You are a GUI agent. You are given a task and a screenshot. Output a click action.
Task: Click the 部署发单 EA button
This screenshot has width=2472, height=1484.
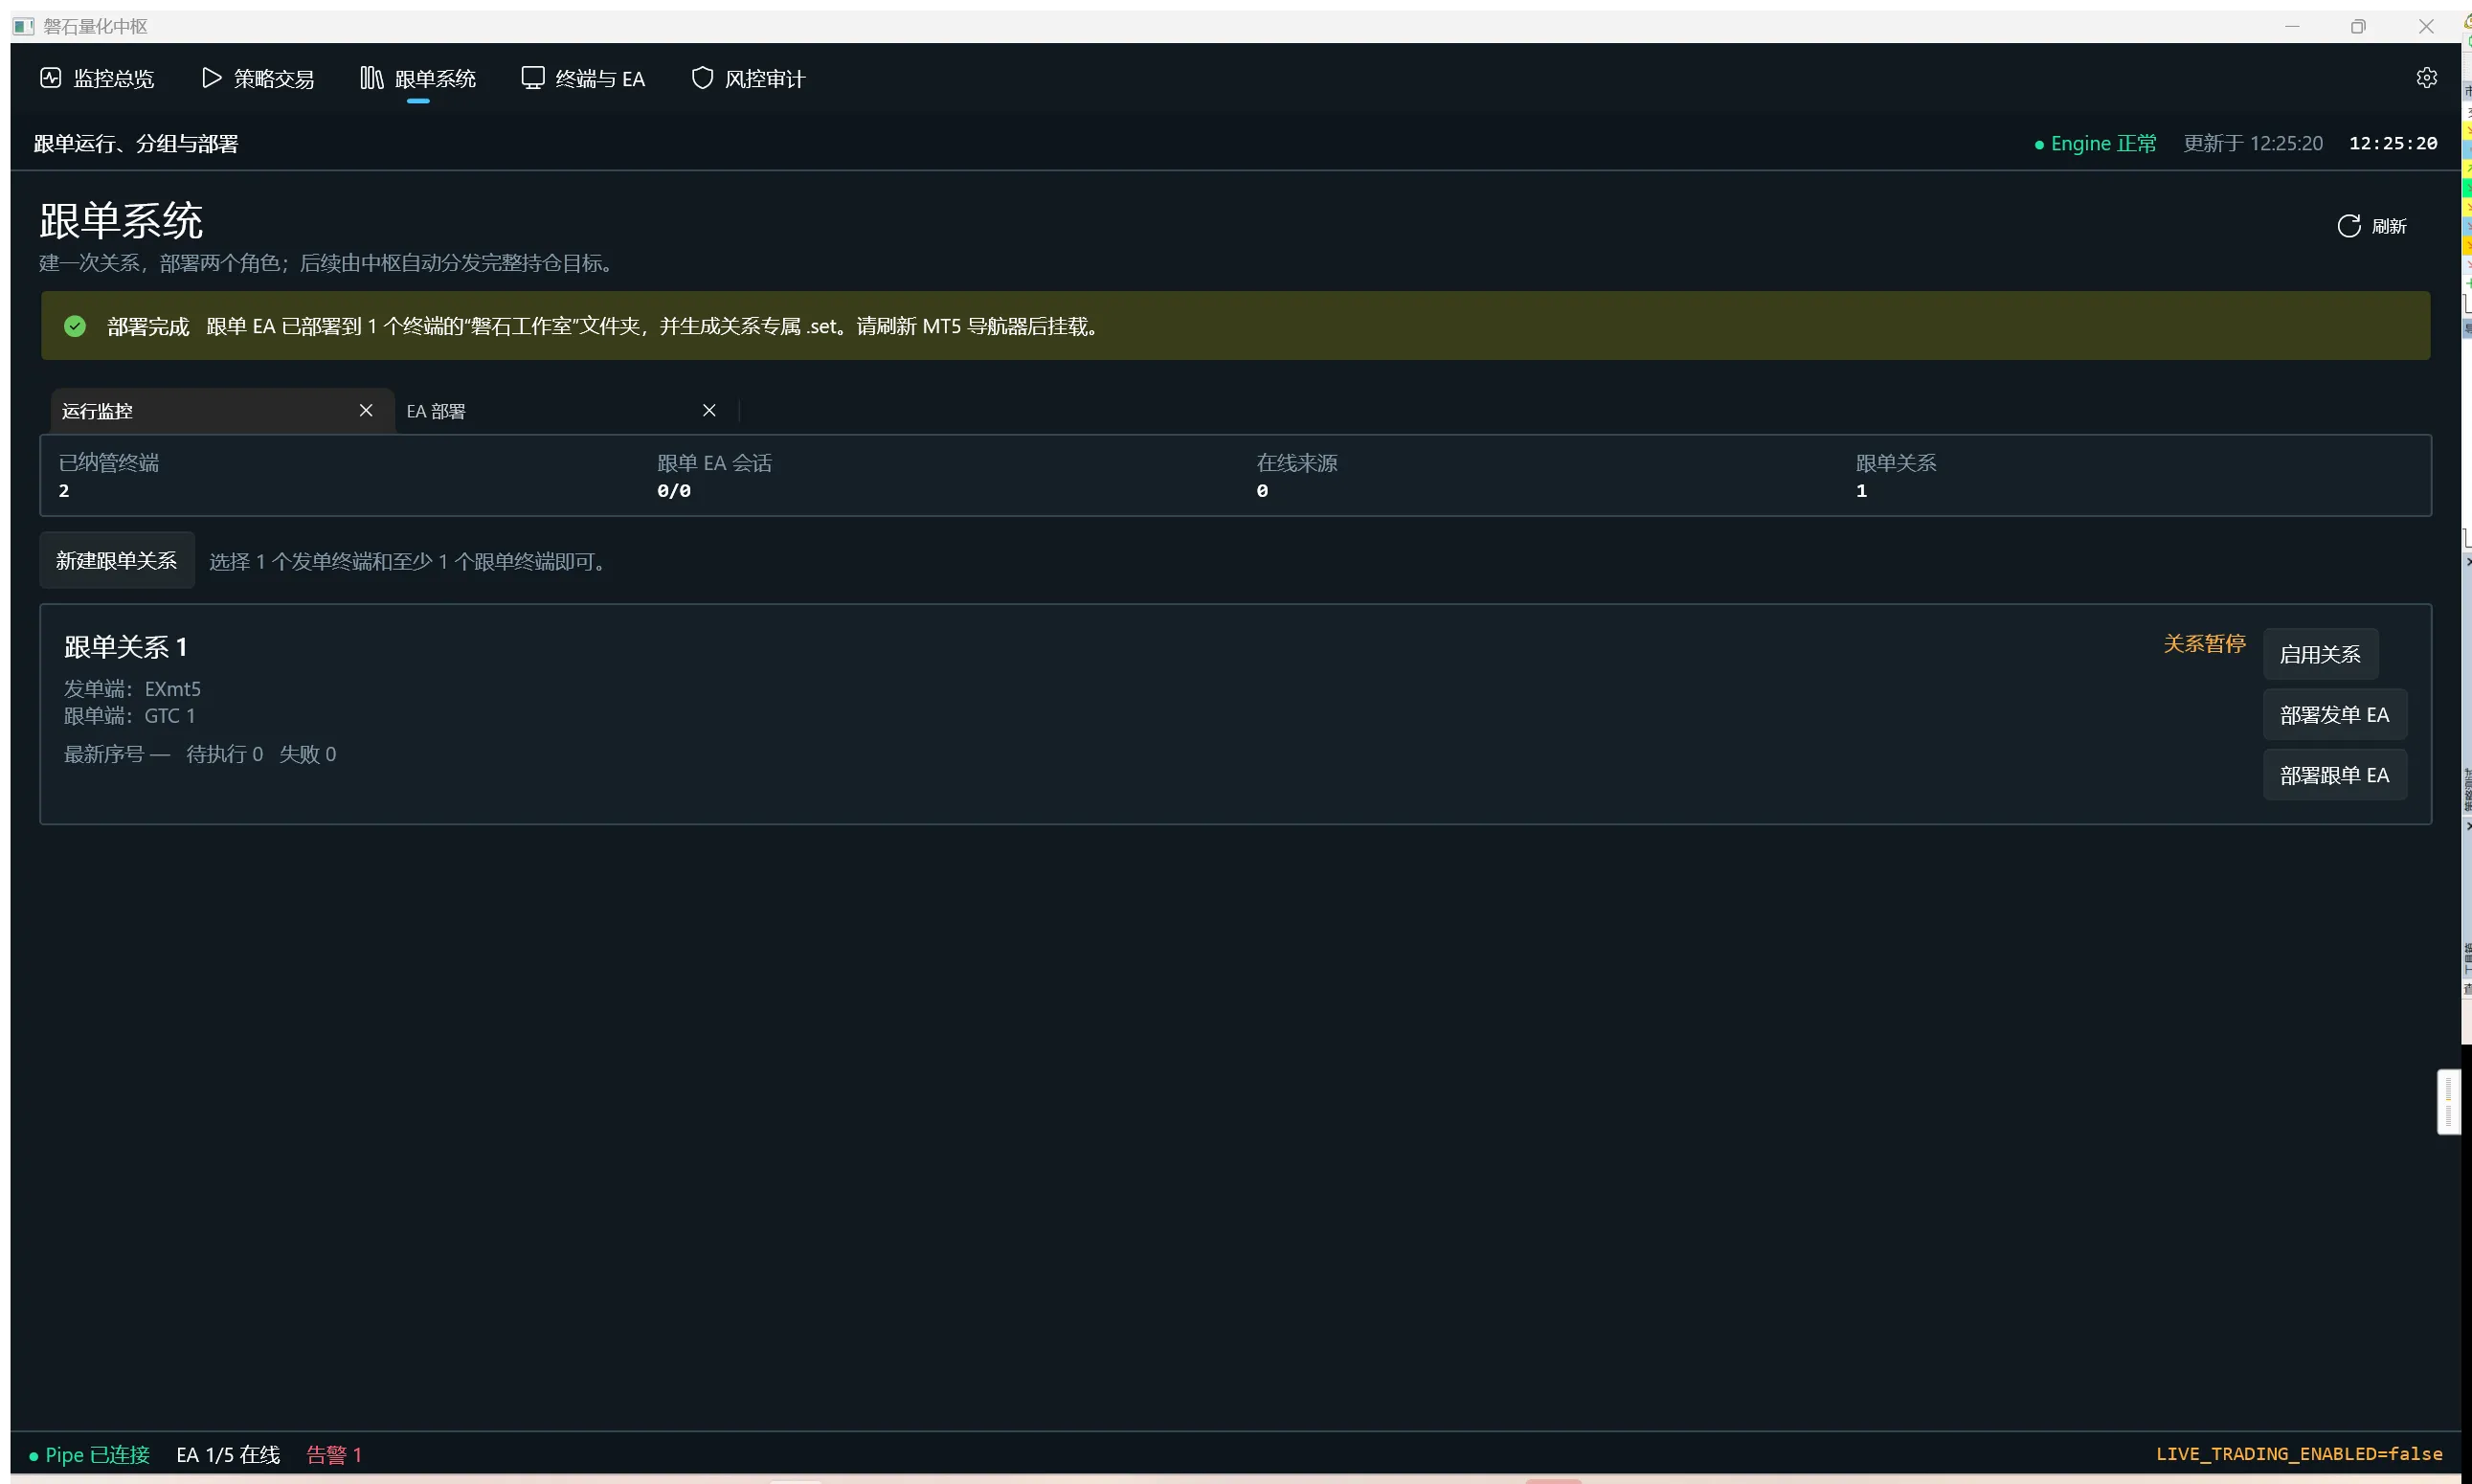[x=2334, y=715]
